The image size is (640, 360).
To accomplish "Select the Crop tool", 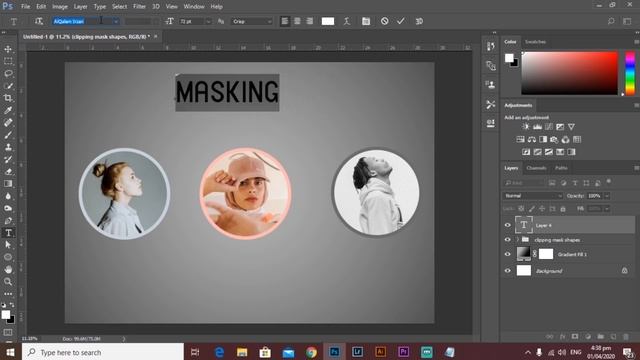I will (x=8, y=98).
